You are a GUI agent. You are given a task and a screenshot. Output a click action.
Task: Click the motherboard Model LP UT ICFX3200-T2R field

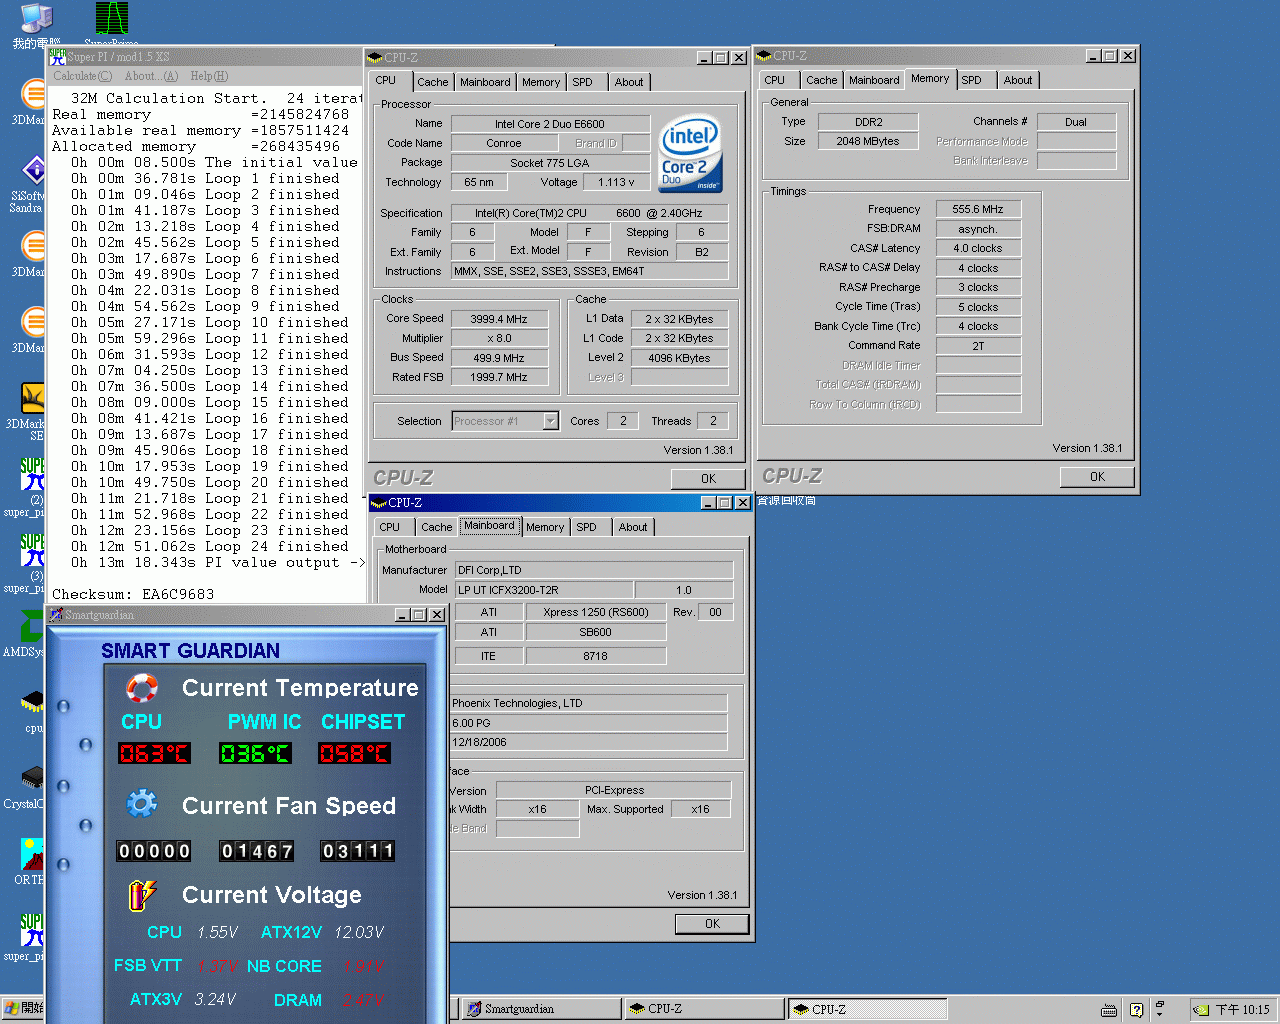tap(544, 590)
